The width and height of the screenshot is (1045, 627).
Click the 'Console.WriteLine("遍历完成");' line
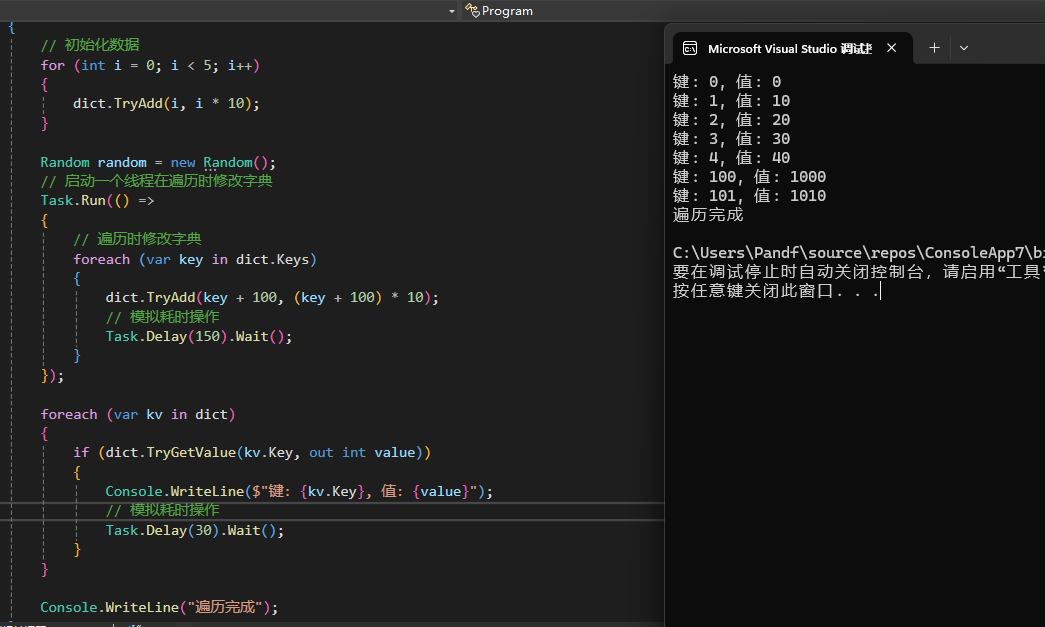pos(159,608)
